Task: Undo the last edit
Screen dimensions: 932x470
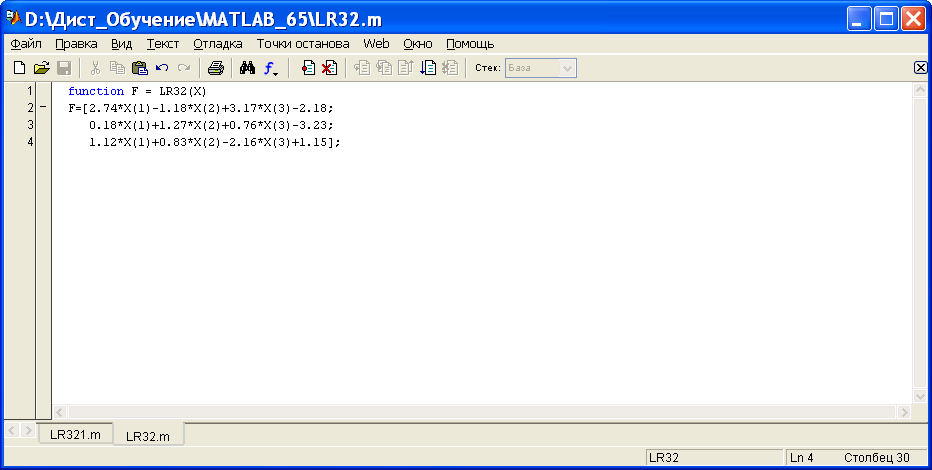Action: pyautogui.click(x=162, y=68)
